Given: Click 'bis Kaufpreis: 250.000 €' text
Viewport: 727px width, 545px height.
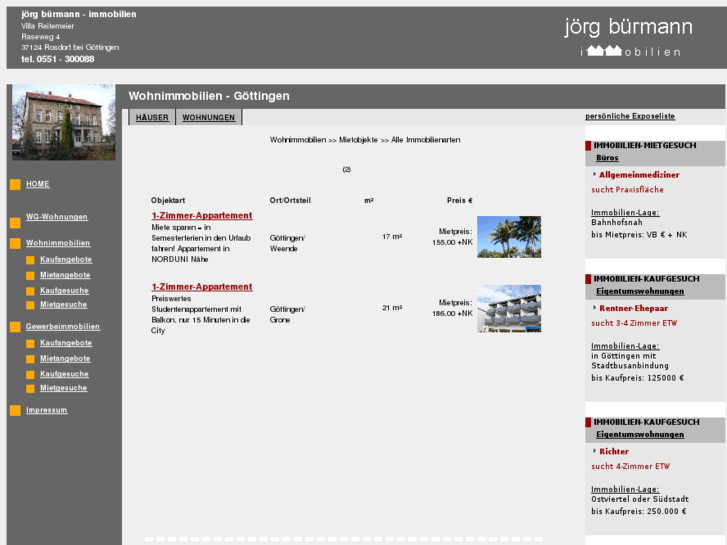Looking at the screenshot, I should 638,511.
